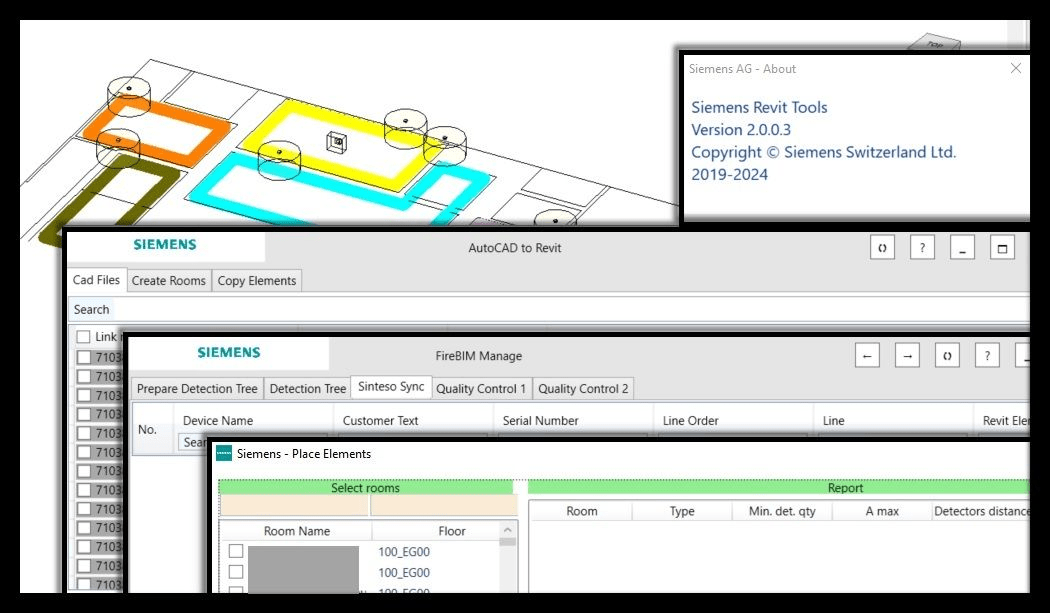The image size is (1050, 613).
Task: Click the refresh icon in FireBIM Manage
Action: (947, 356)
